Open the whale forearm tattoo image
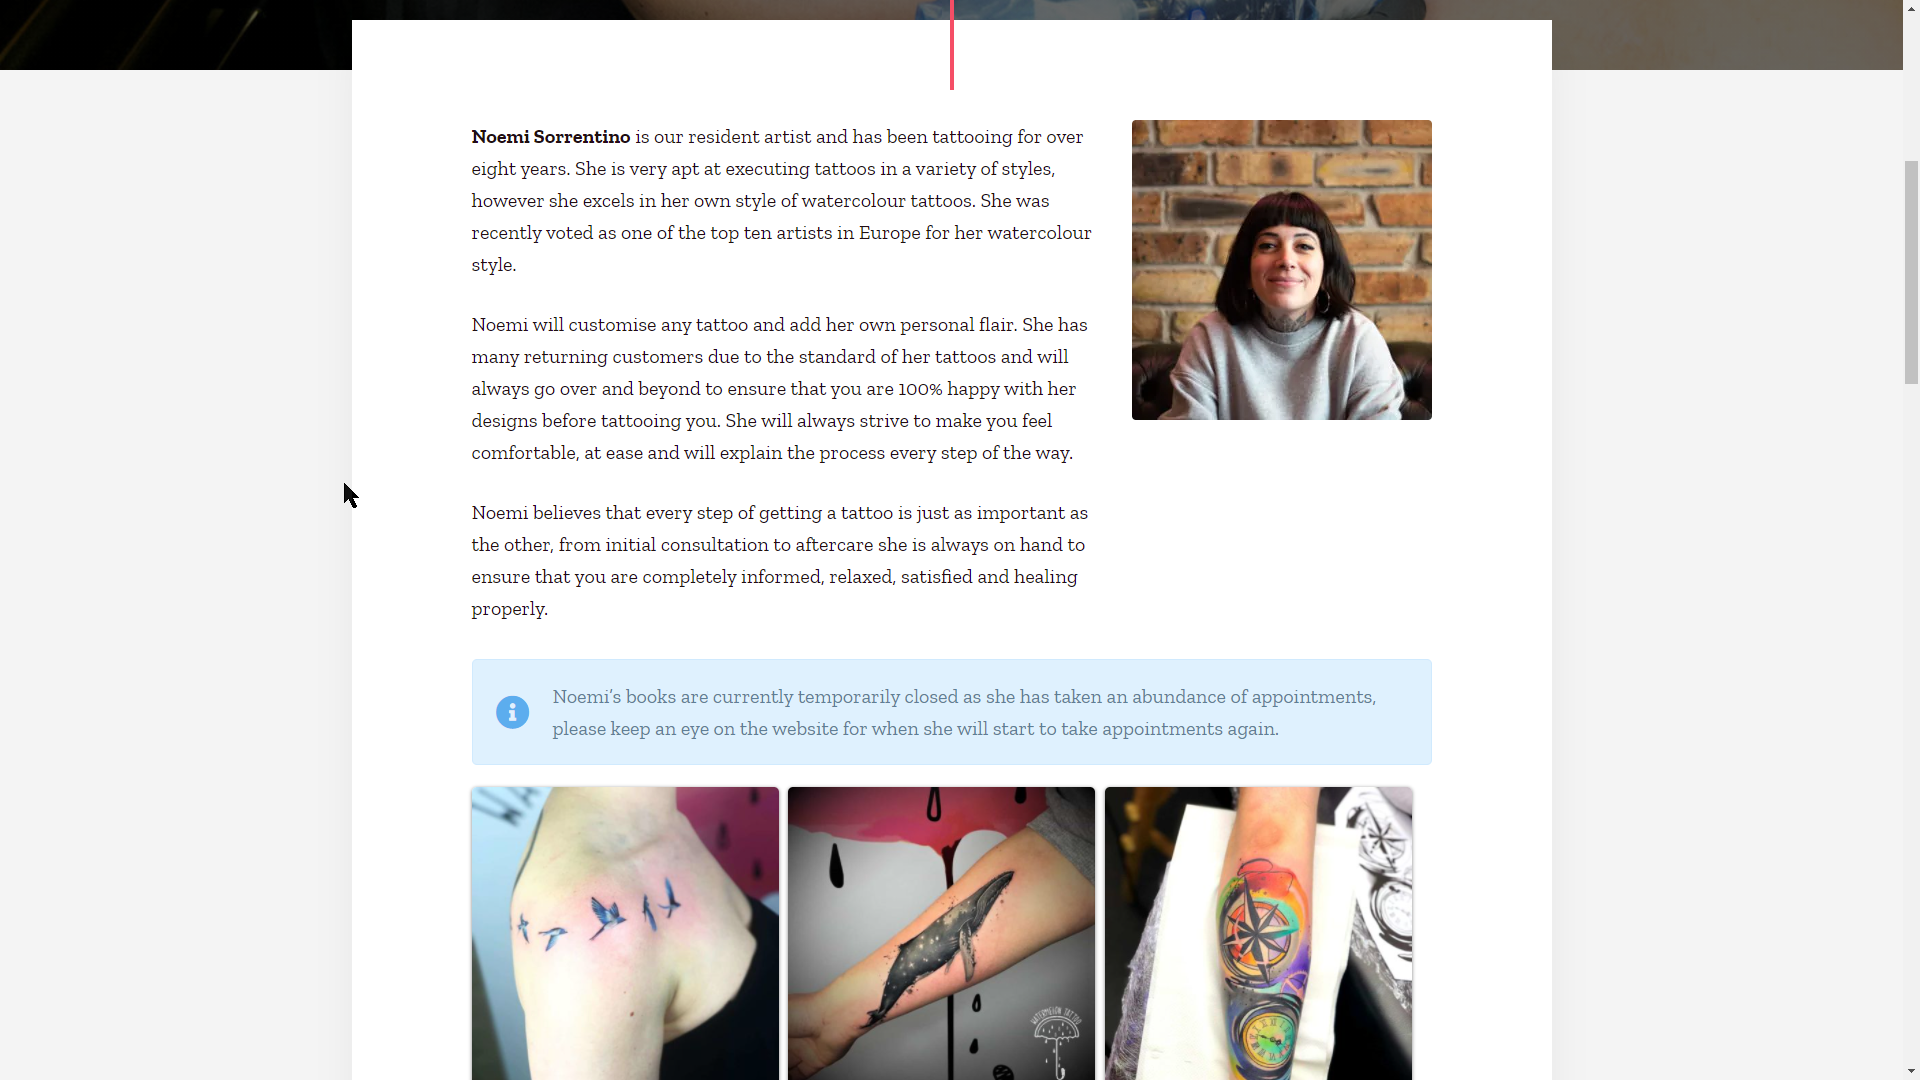Screen dimensions: 1920x1080 (941, 933)
